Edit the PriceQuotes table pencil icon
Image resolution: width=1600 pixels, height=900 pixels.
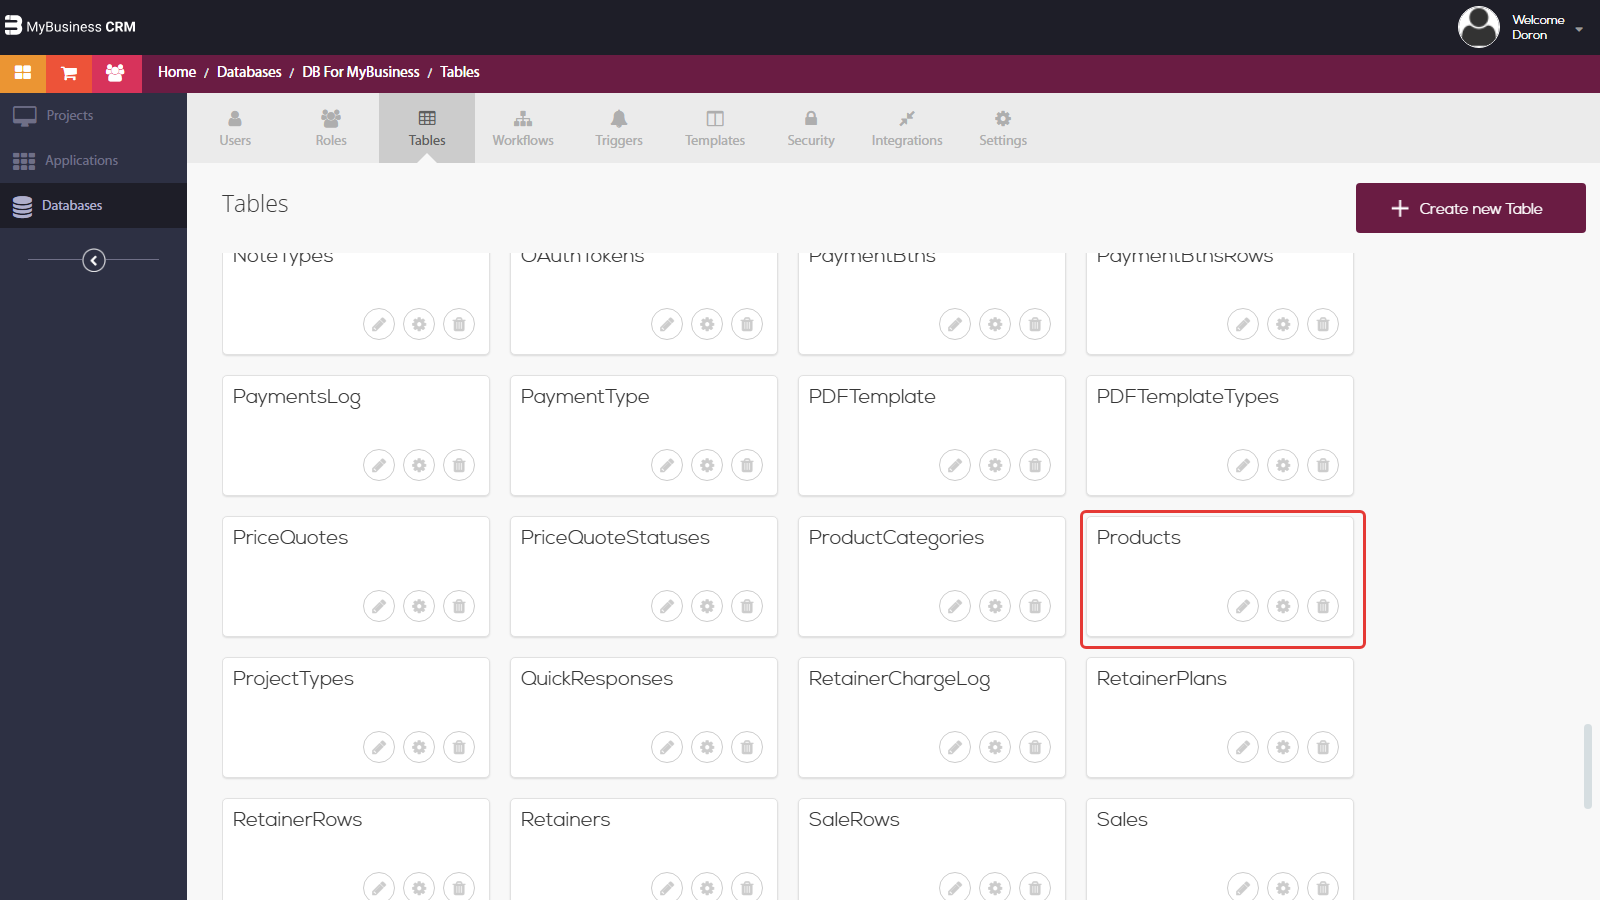[x=379, y=606]
